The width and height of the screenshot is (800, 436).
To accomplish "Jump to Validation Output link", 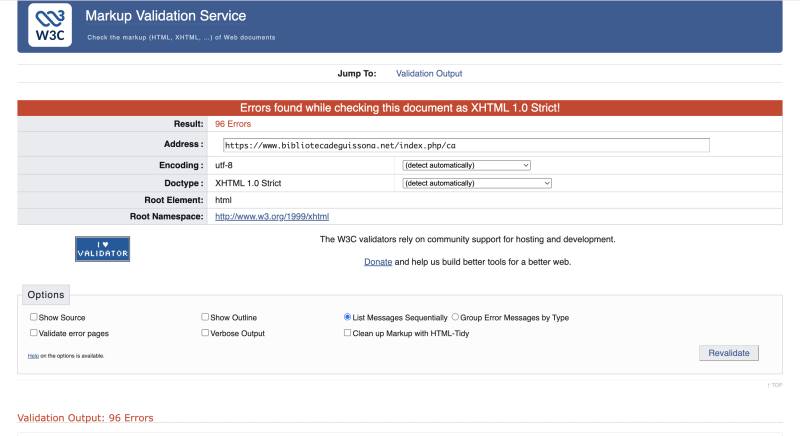I will coord(429,73).
